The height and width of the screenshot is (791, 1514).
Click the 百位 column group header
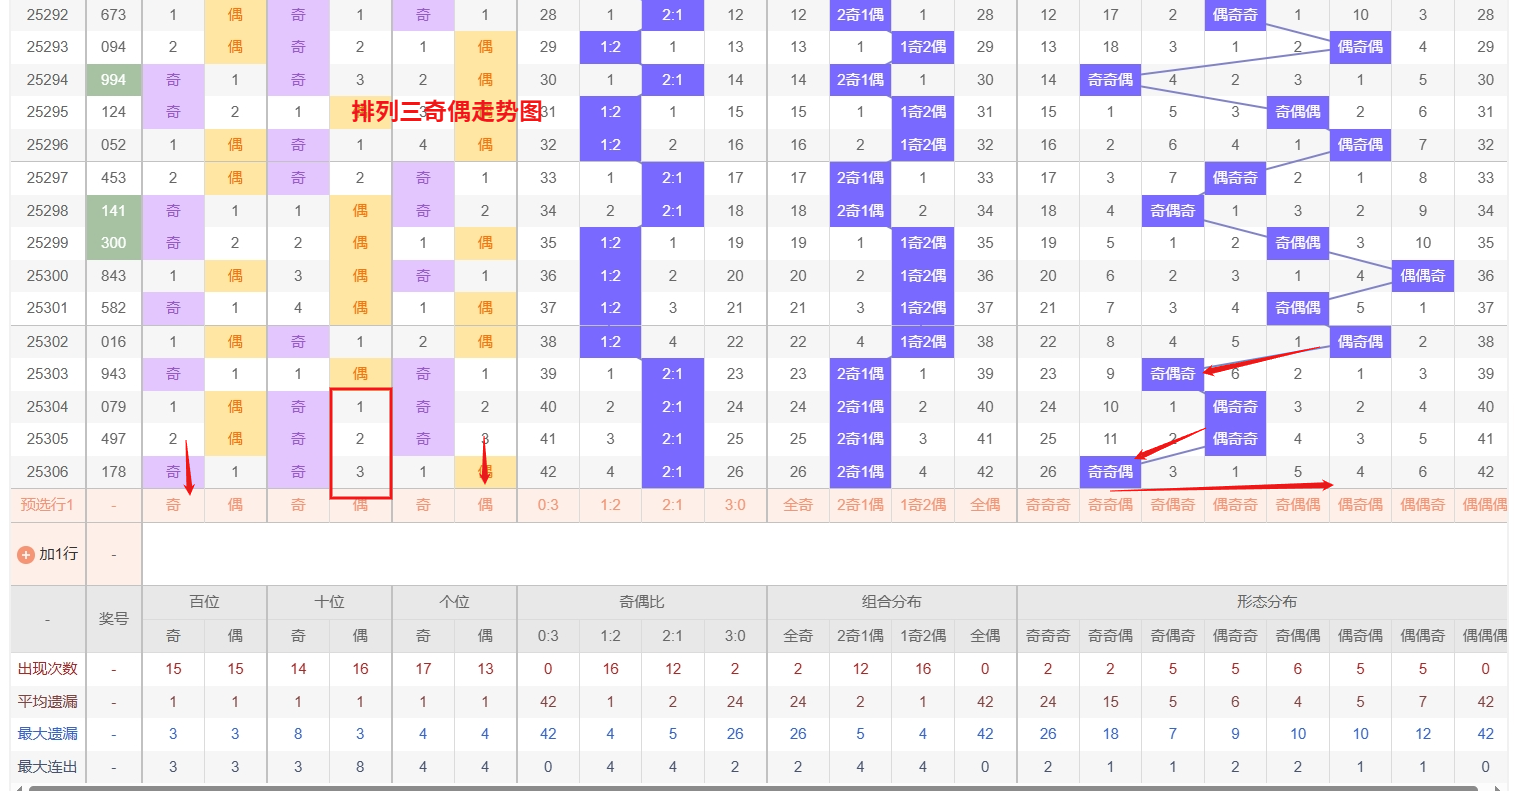tap(204, 602)
